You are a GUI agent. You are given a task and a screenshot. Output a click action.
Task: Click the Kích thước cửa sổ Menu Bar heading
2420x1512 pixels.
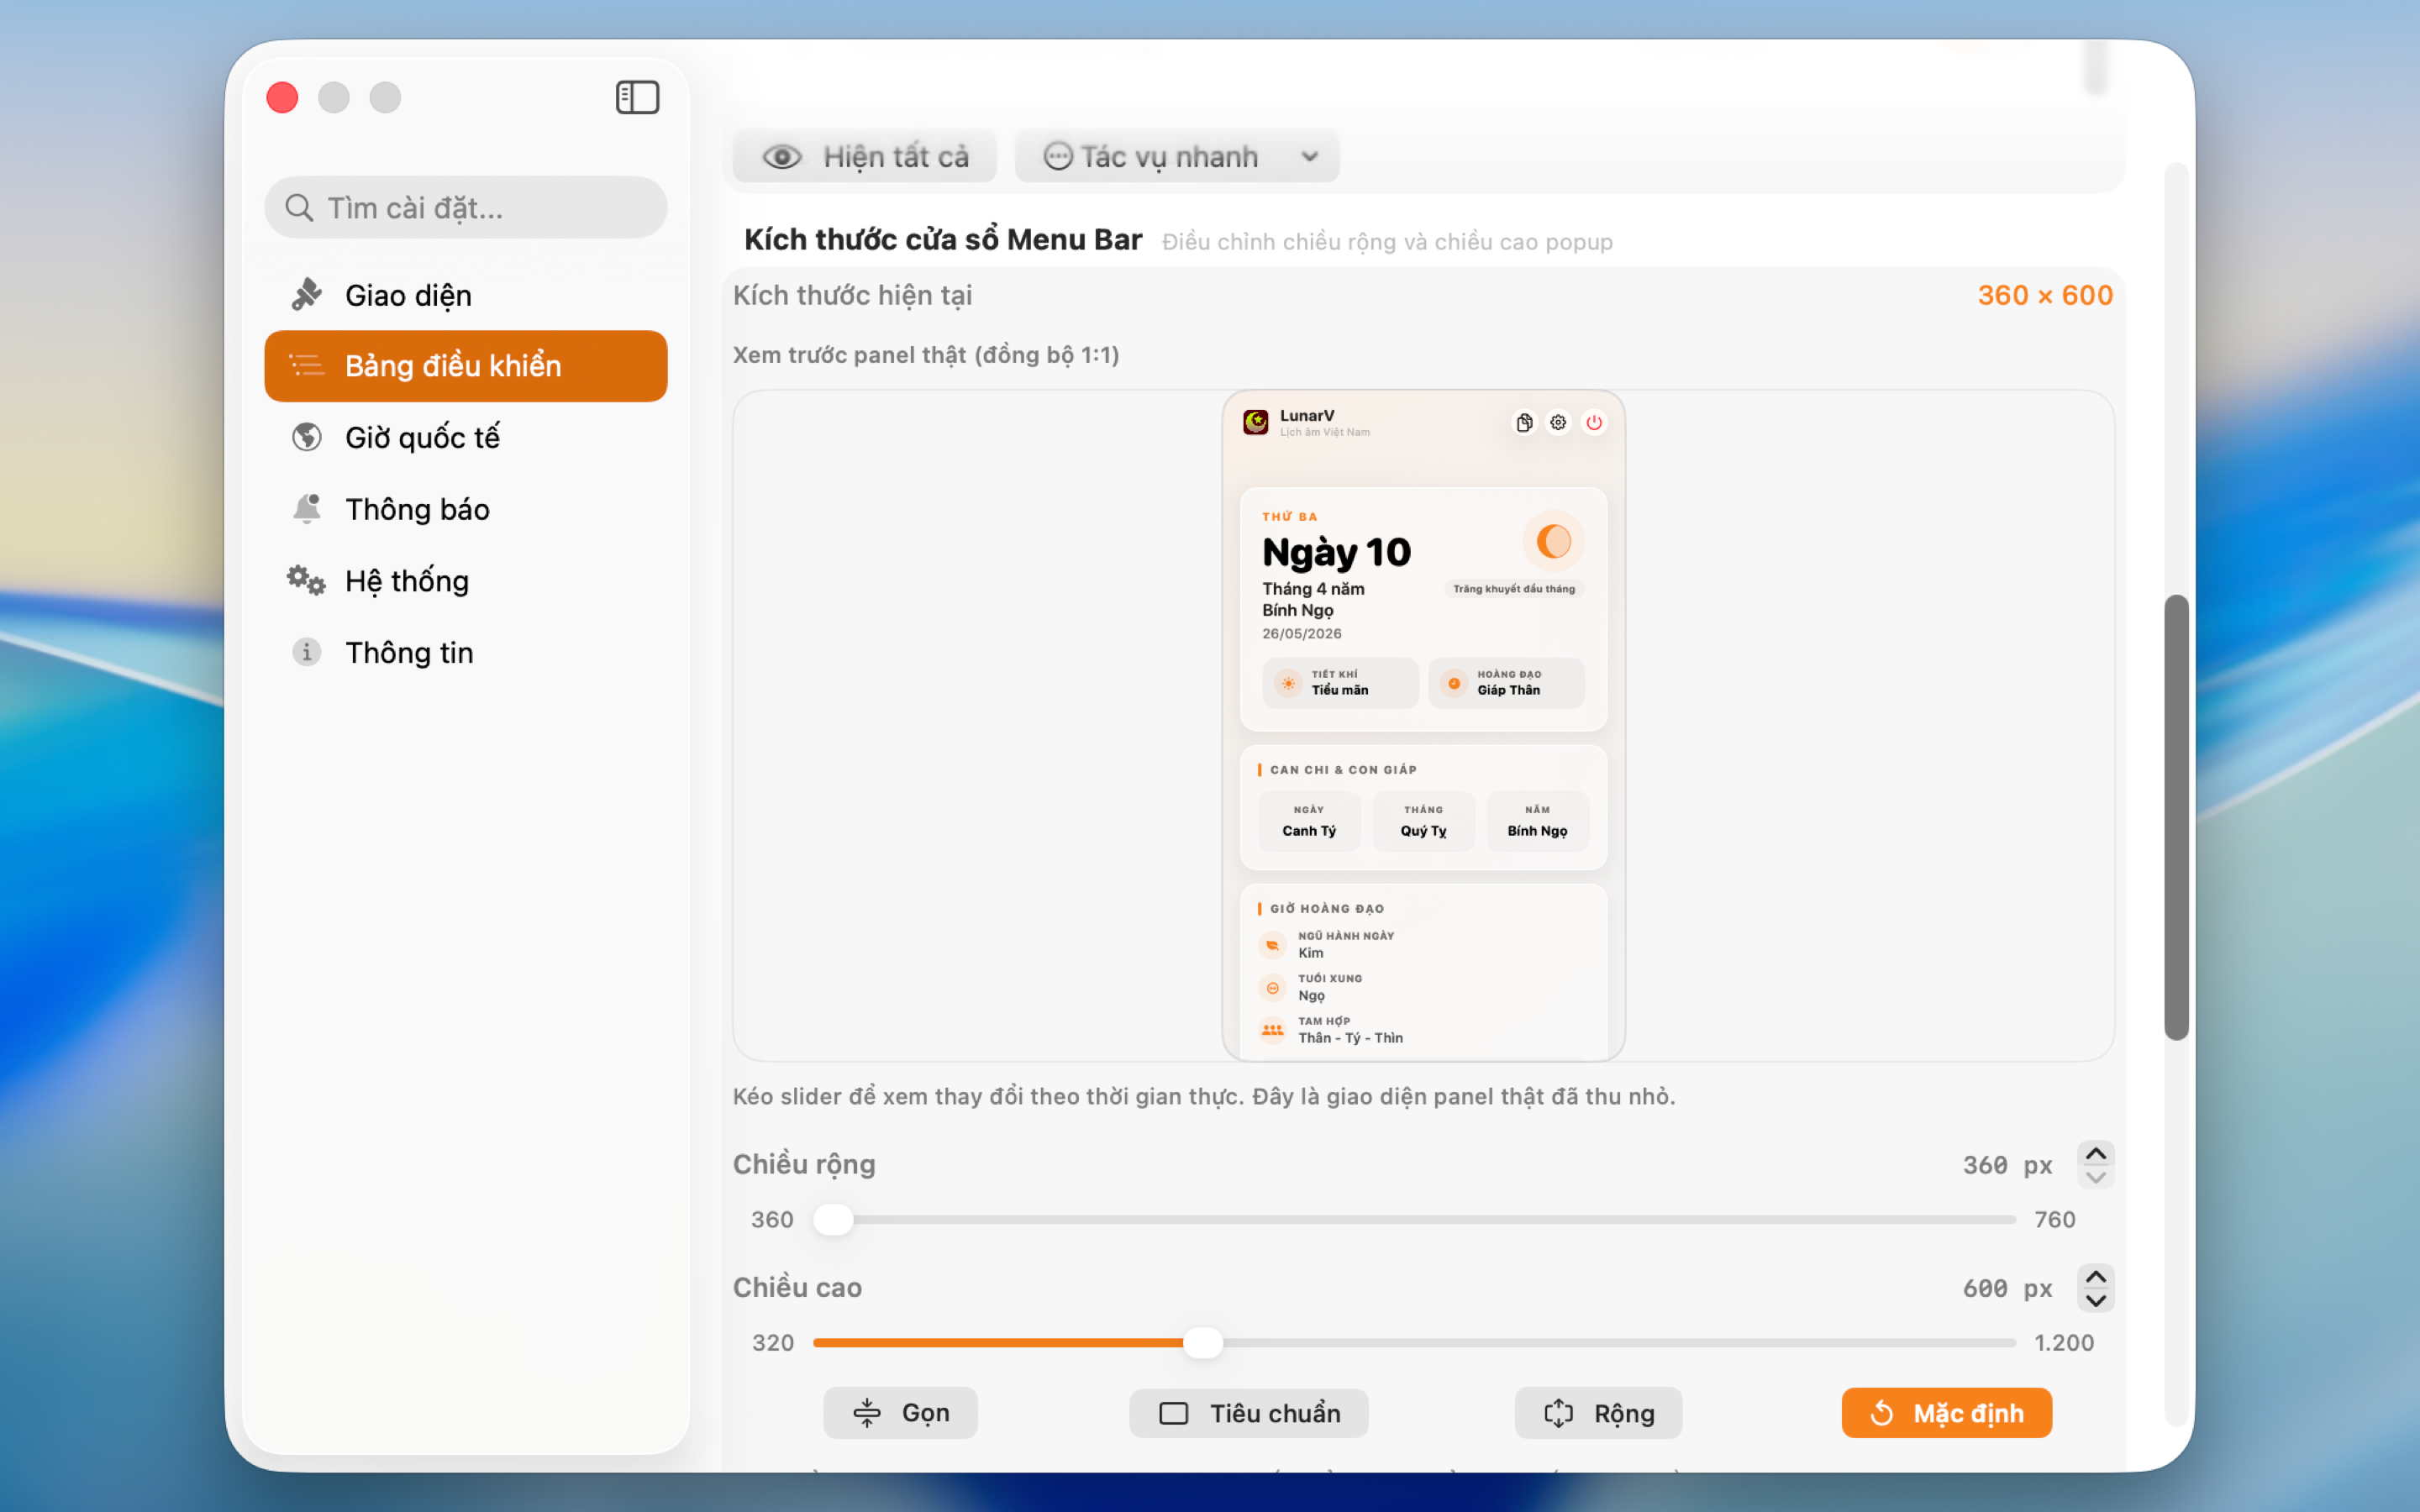(x=942, y=239)
